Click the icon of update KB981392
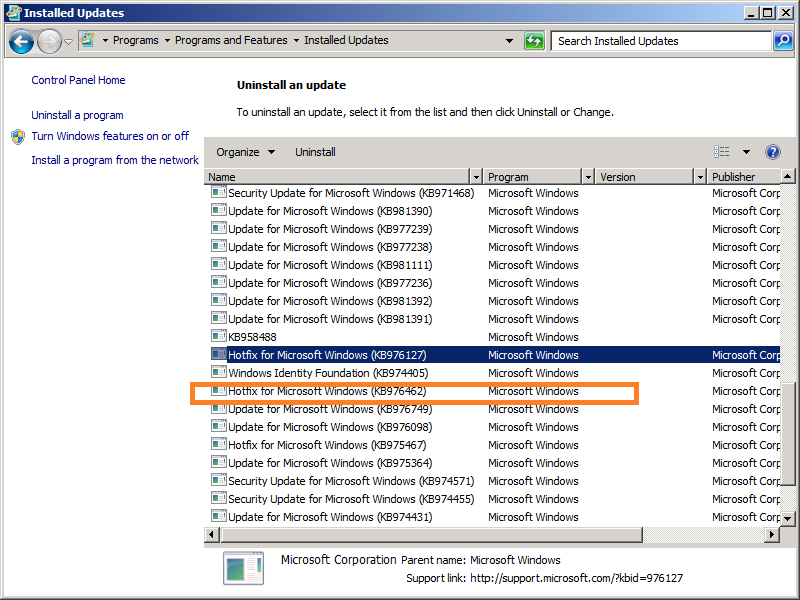 pos(219,300)
